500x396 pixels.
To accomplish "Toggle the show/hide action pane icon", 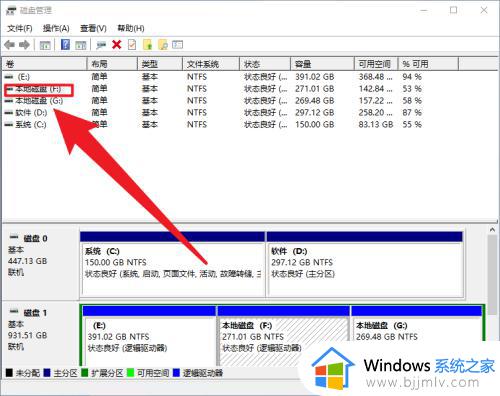I will click(x=80, y=45).
